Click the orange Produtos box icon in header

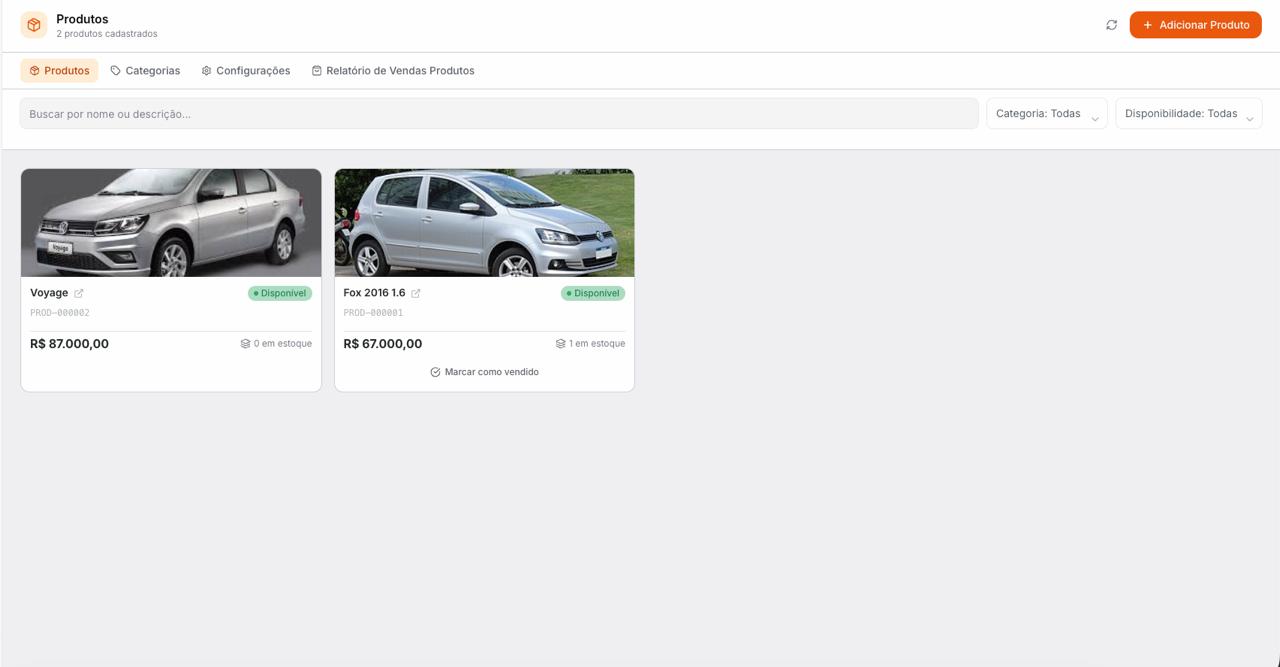[34, 25]
